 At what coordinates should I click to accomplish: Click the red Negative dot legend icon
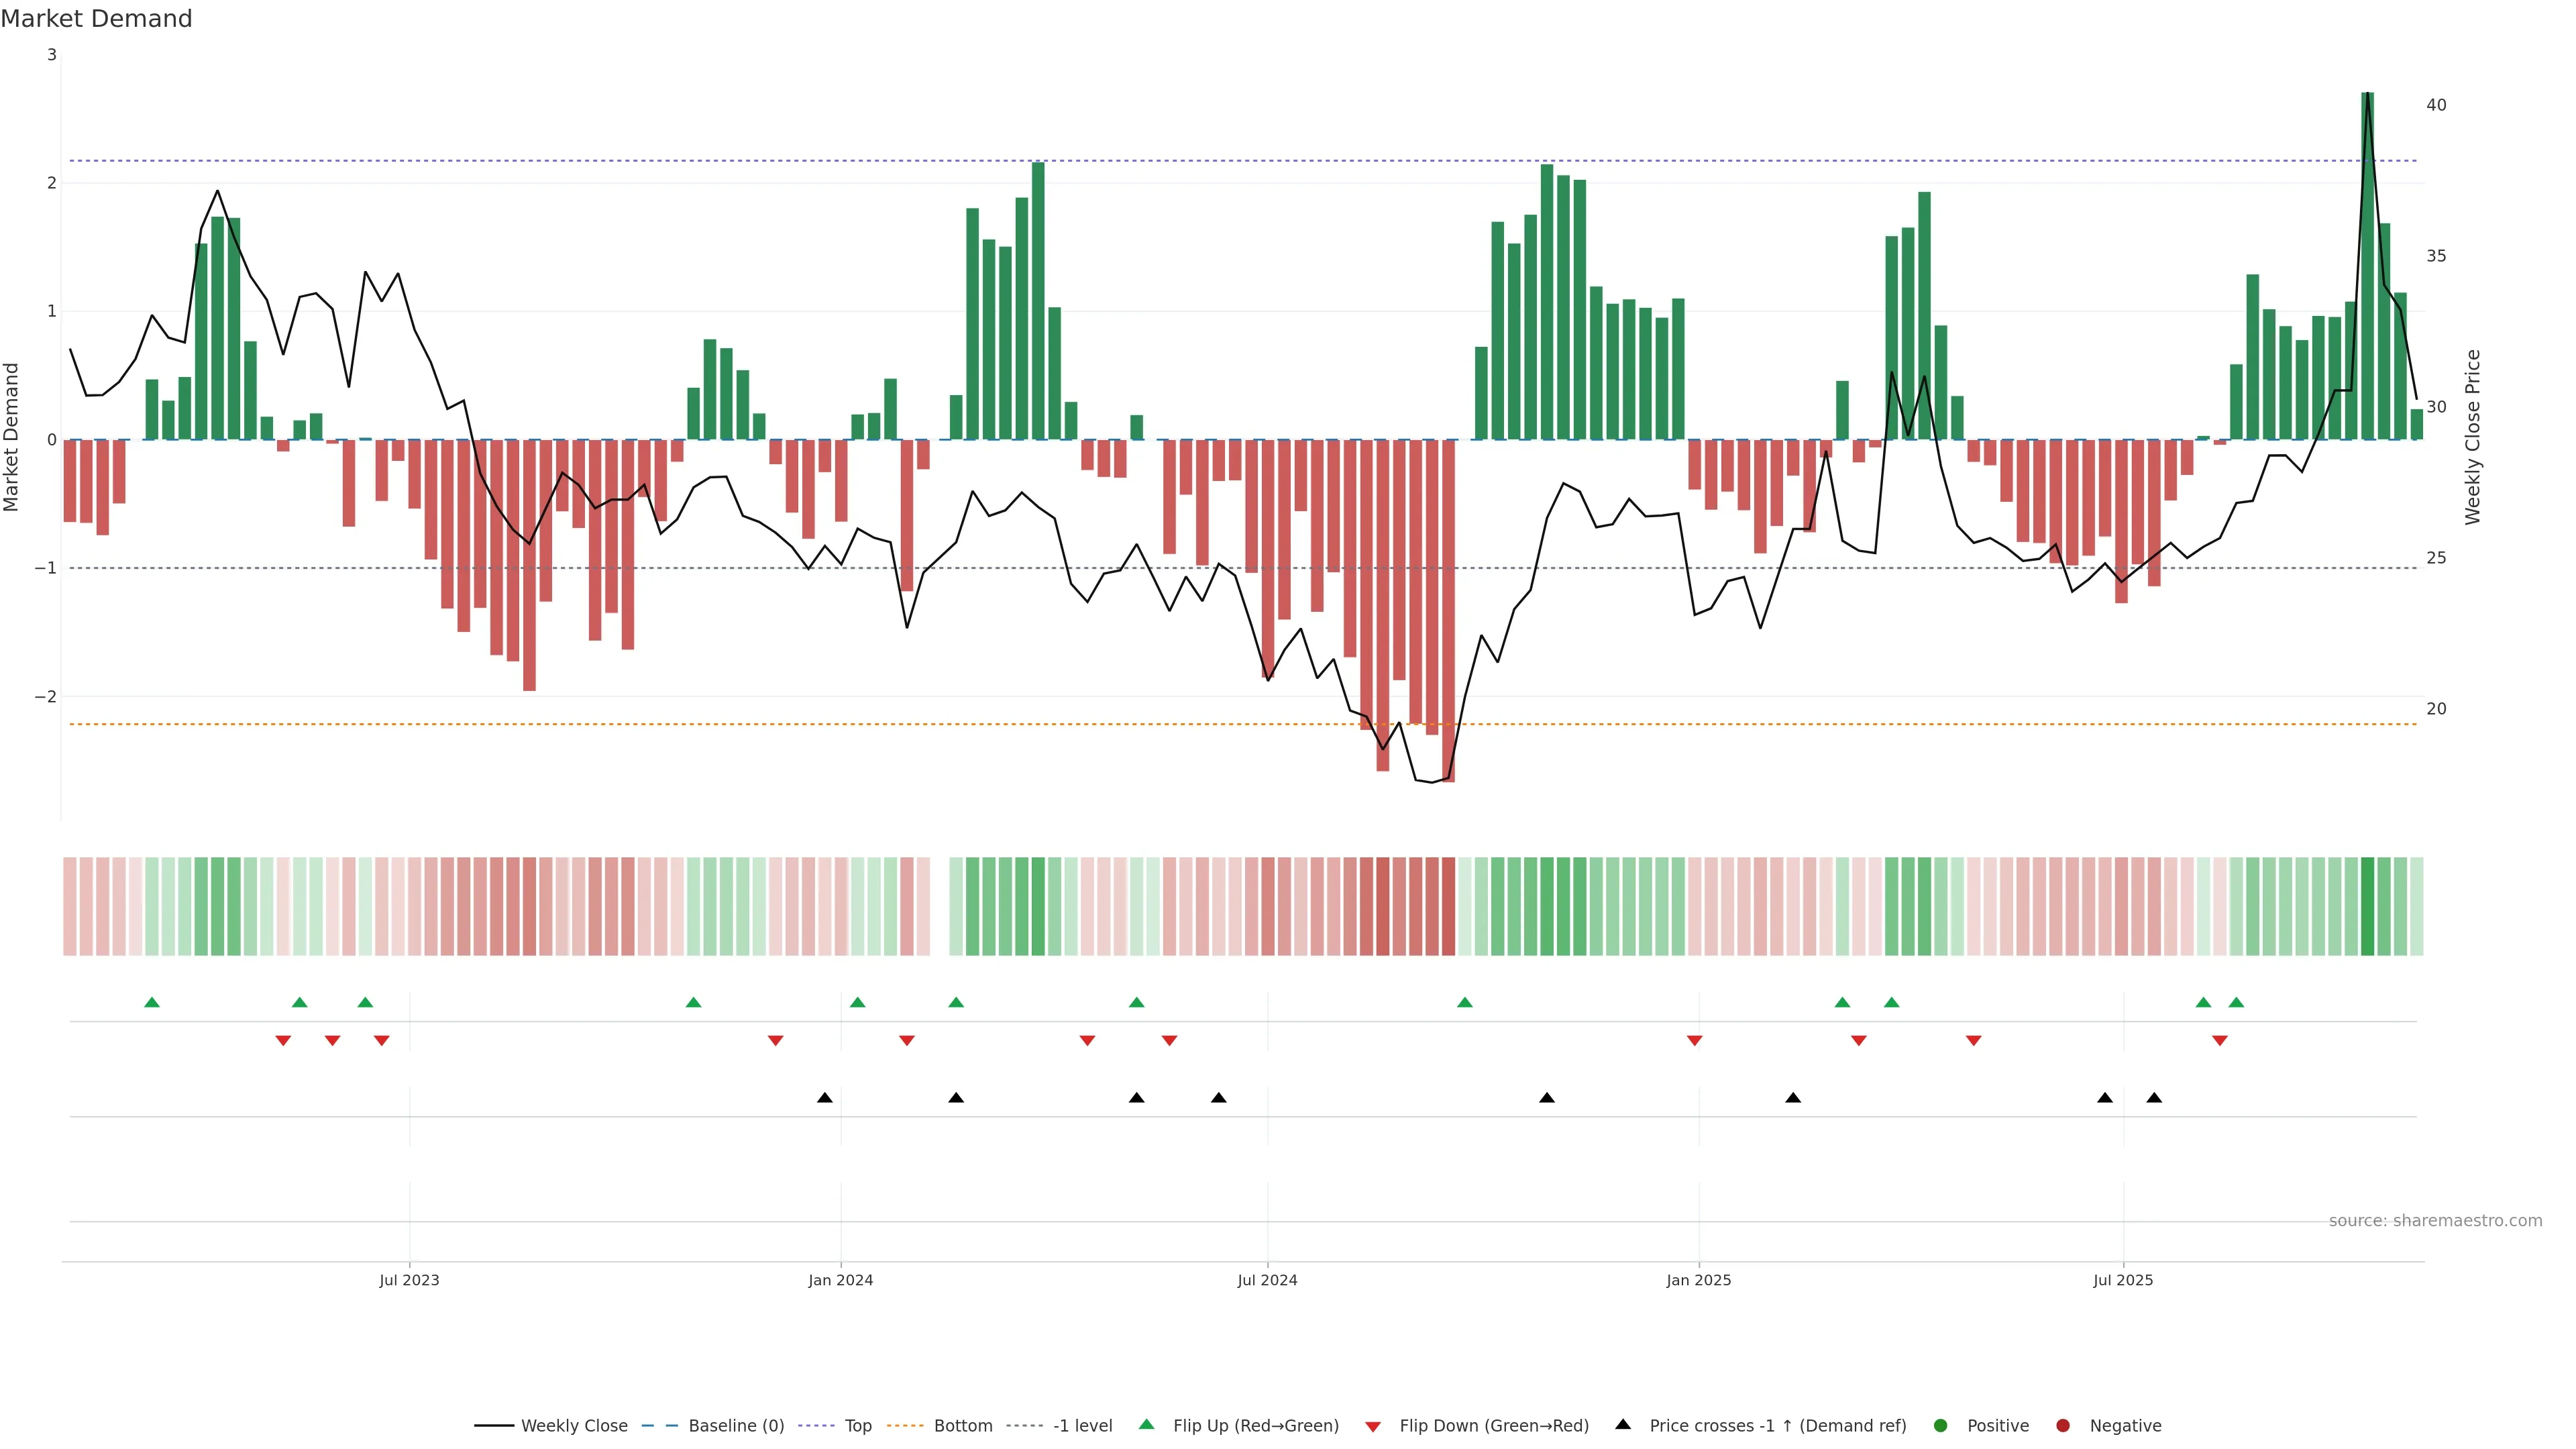(2063, 1426)
